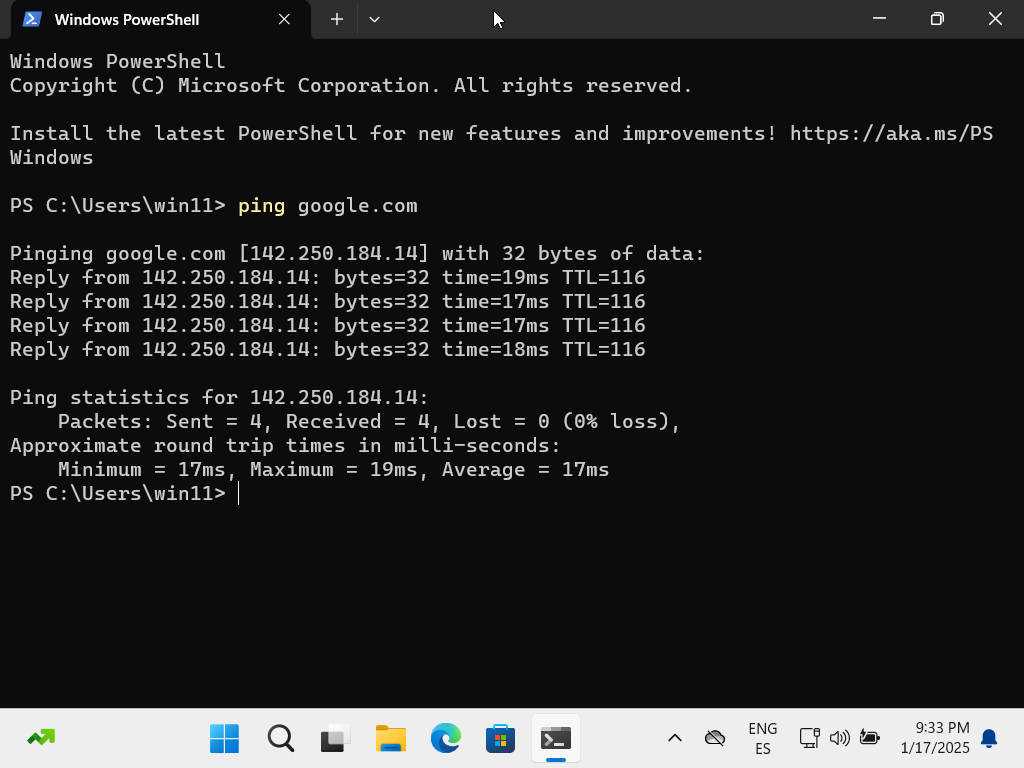The image size is (1024, 768).
Task: Open notifications bell icon
Action: coord(989,739)
